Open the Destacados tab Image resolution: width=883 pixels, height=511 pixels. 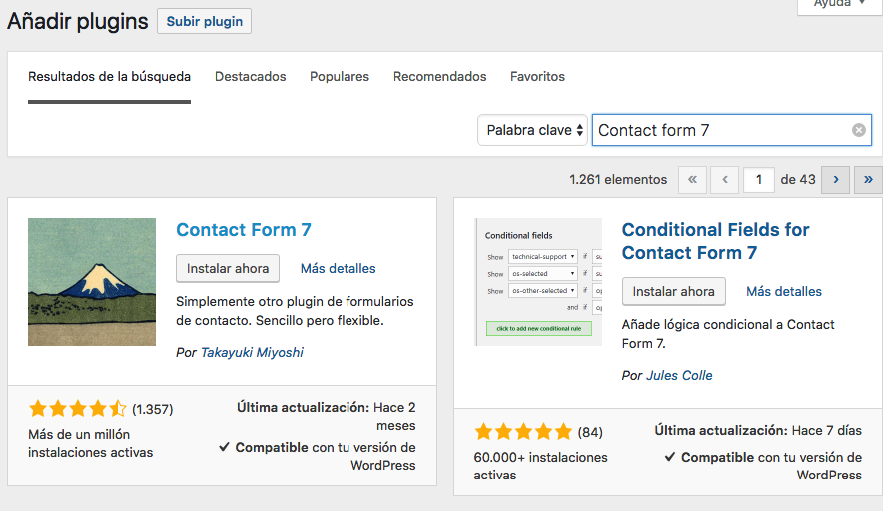251,77
